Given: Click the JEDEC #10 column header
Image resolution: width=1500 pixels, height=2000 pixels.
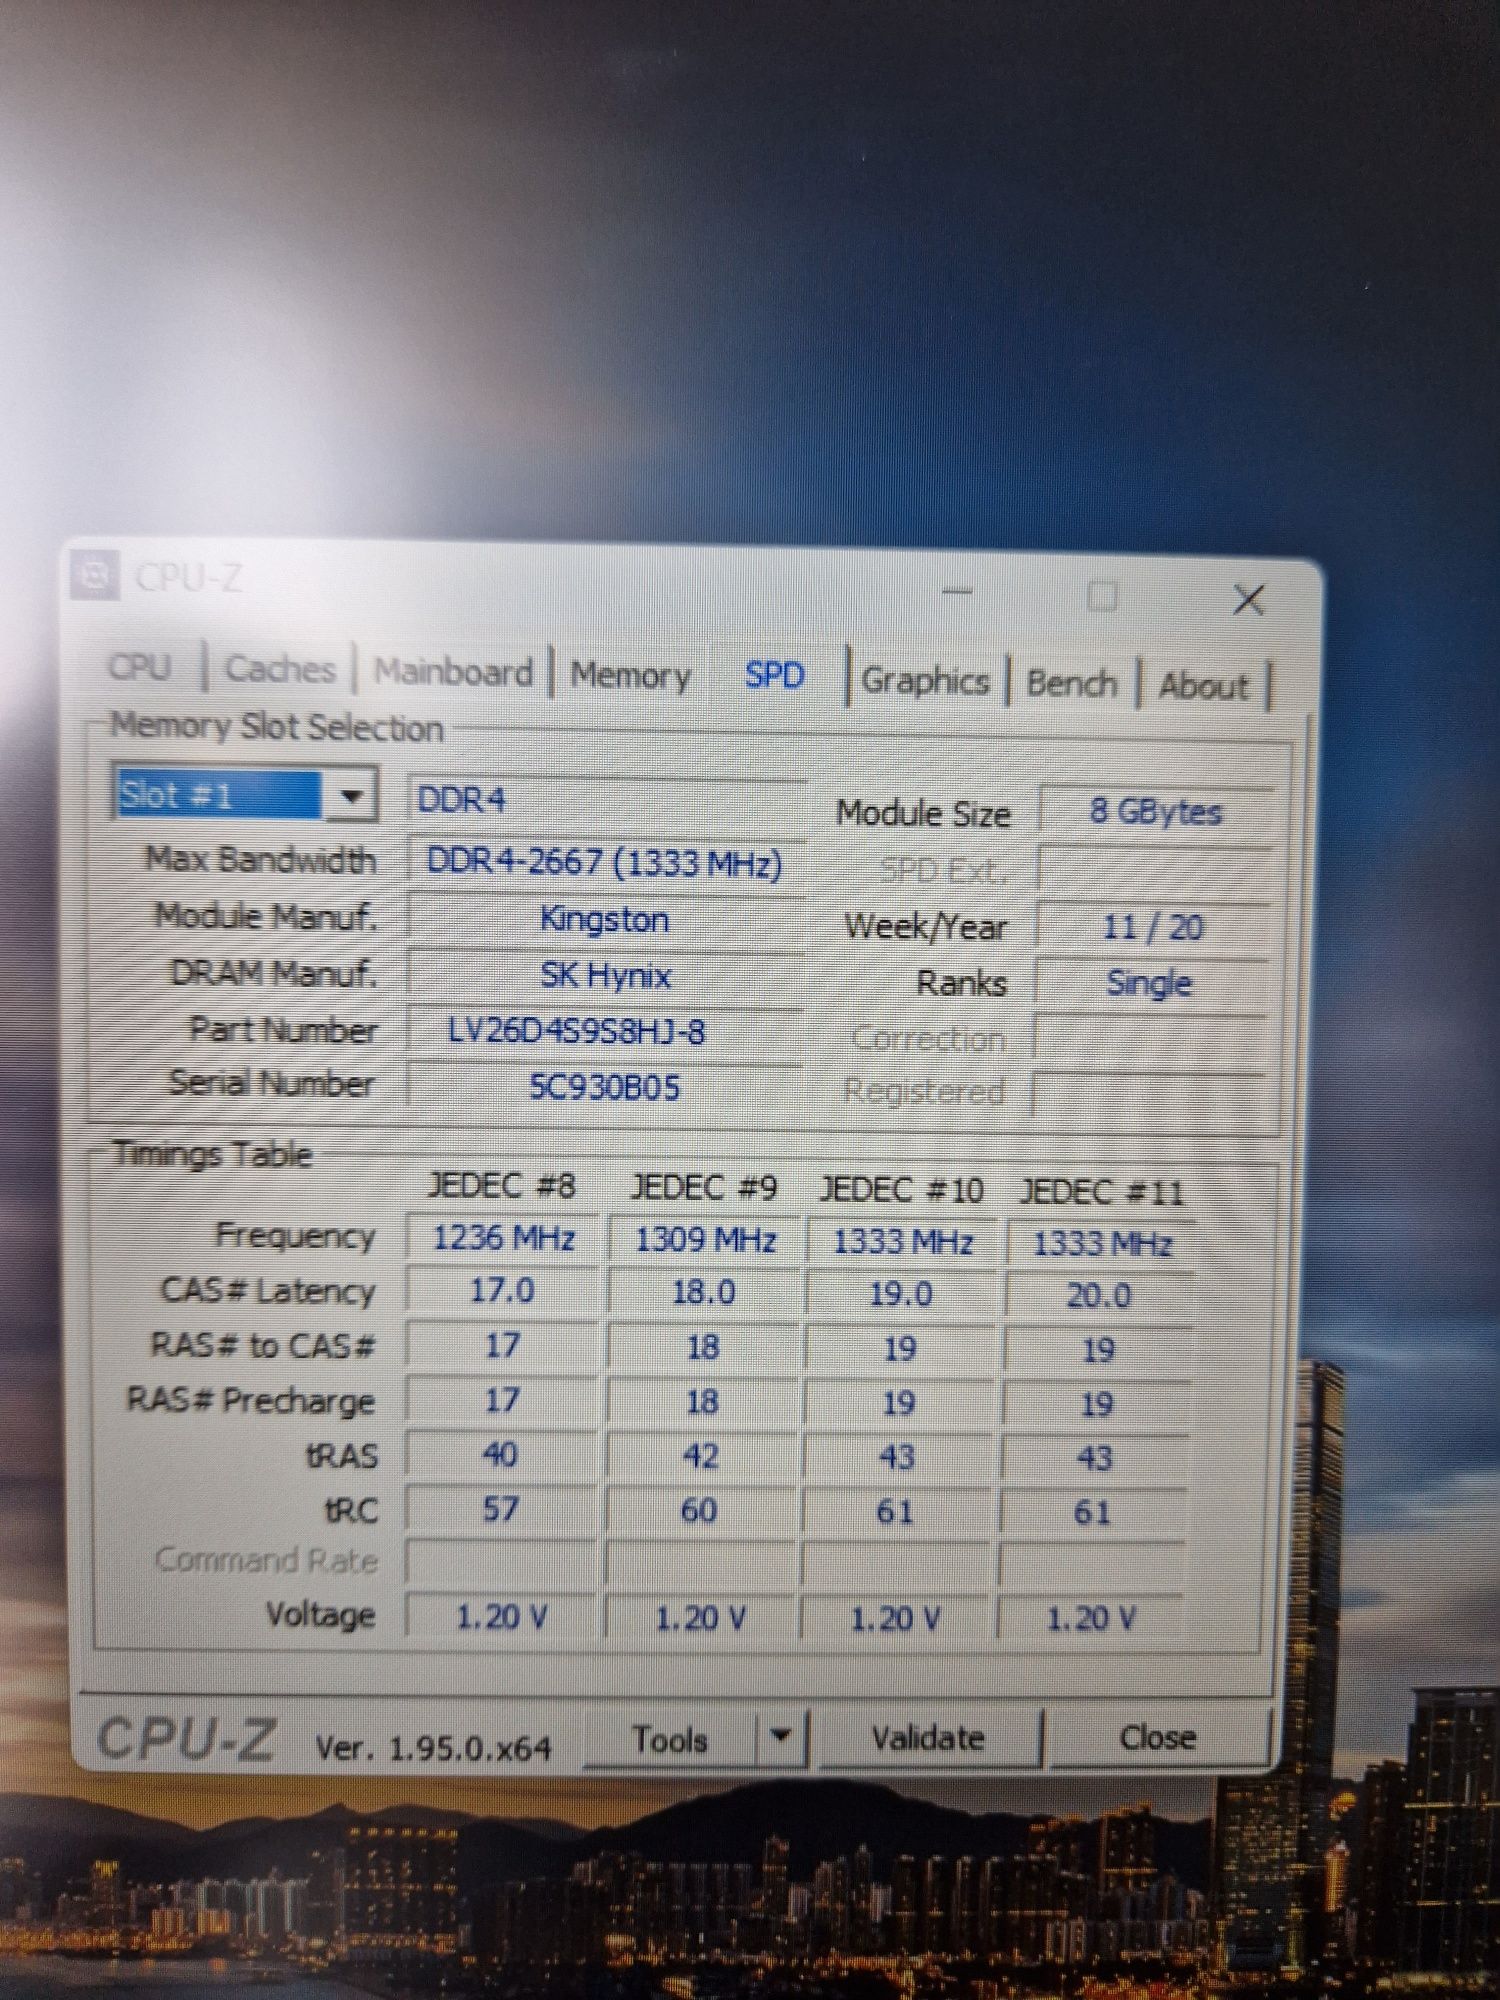Looking at the screenshot, I should (902, 1191).
